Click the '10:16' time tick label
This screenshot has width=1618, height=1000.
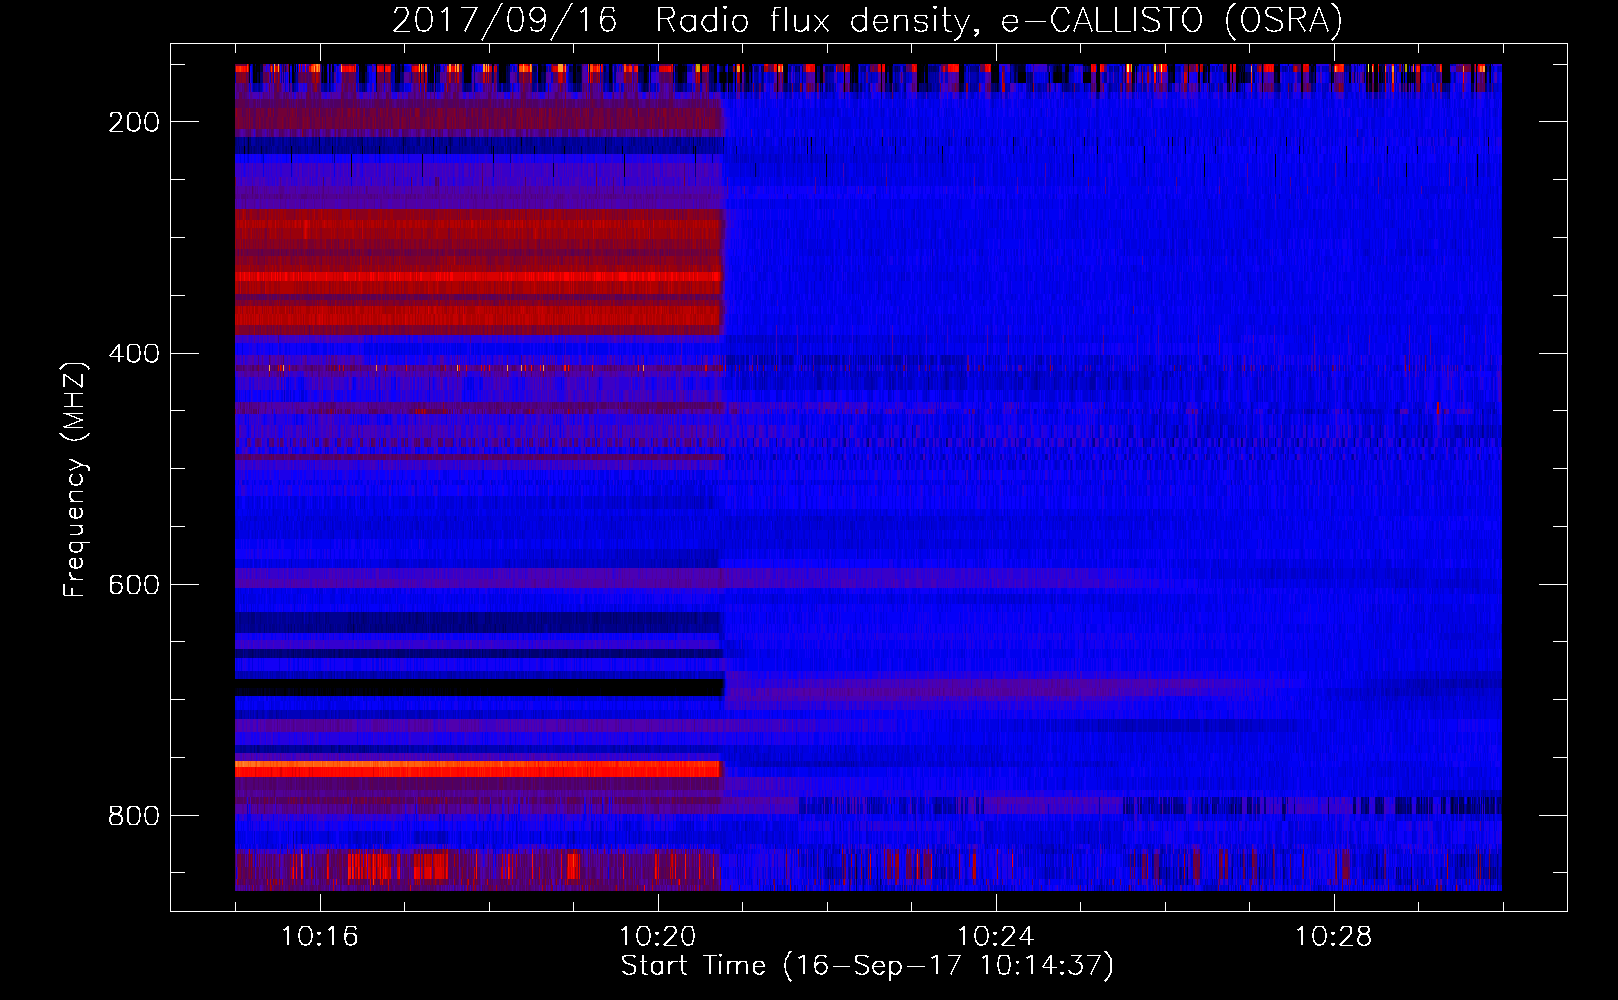[x=319, y=937]
